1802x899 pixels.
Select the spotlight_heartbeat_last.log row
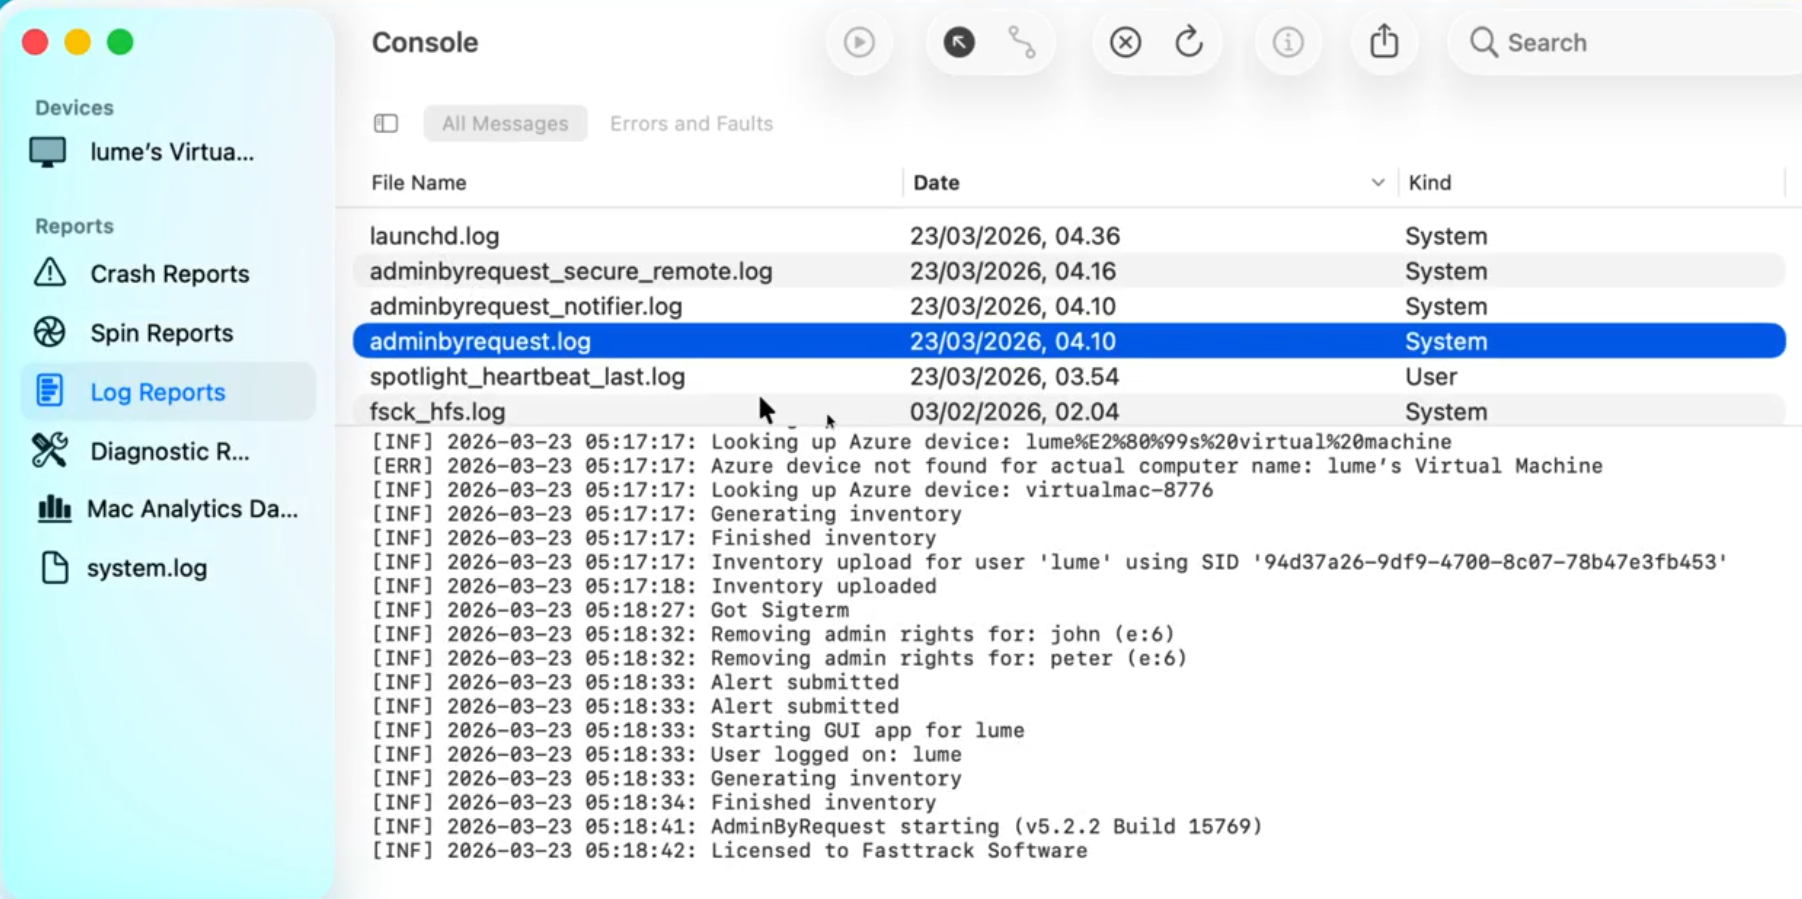[x=1069, y=376]
